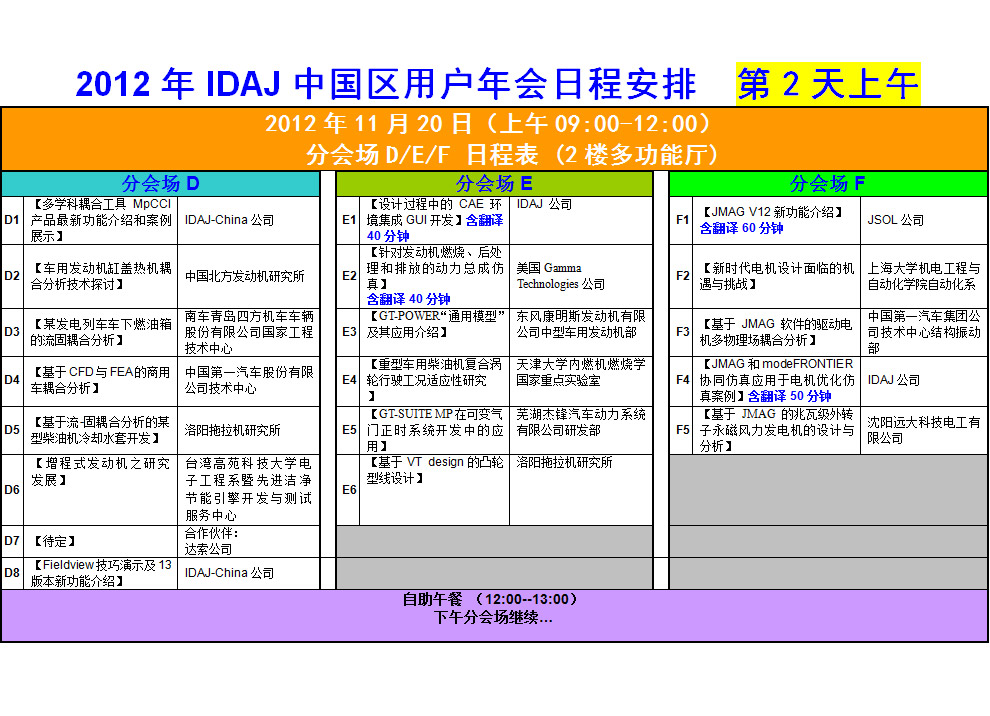The width and height of the screenshot is (990, 716).
Task: Select the "D4" row label
Action: coord(12,380)
